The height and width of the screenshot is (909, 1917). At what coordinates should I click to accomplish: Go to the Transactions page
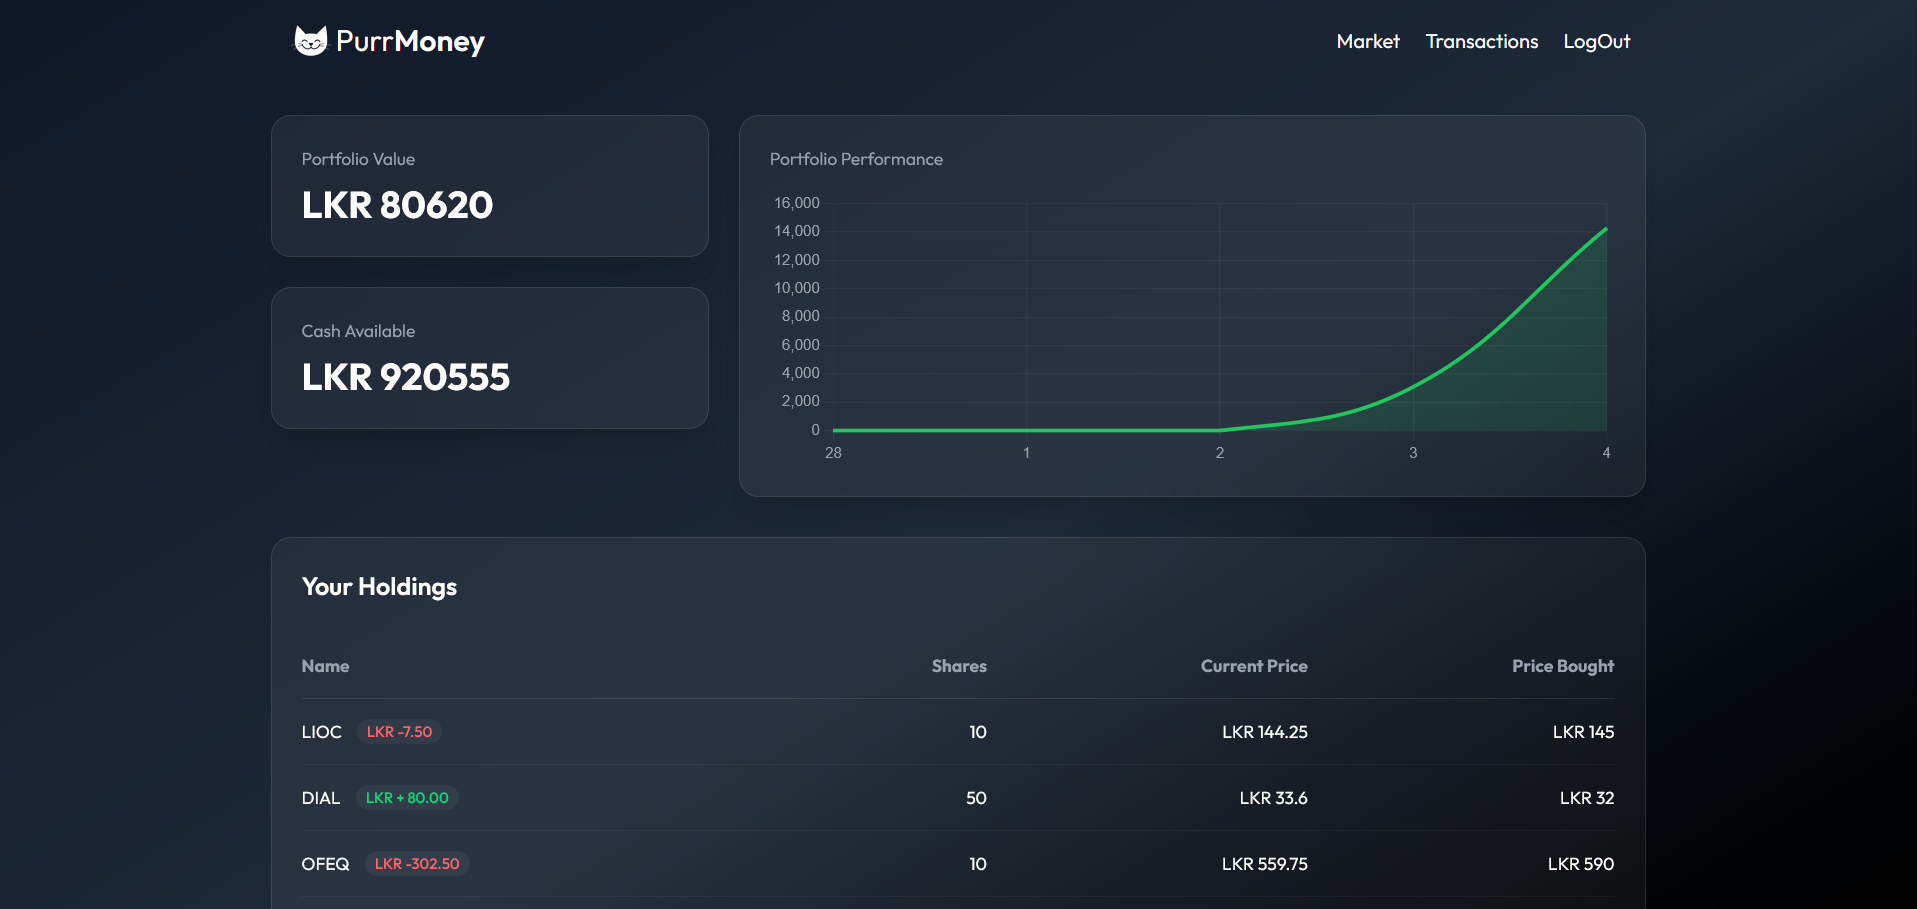[1482, 41]
